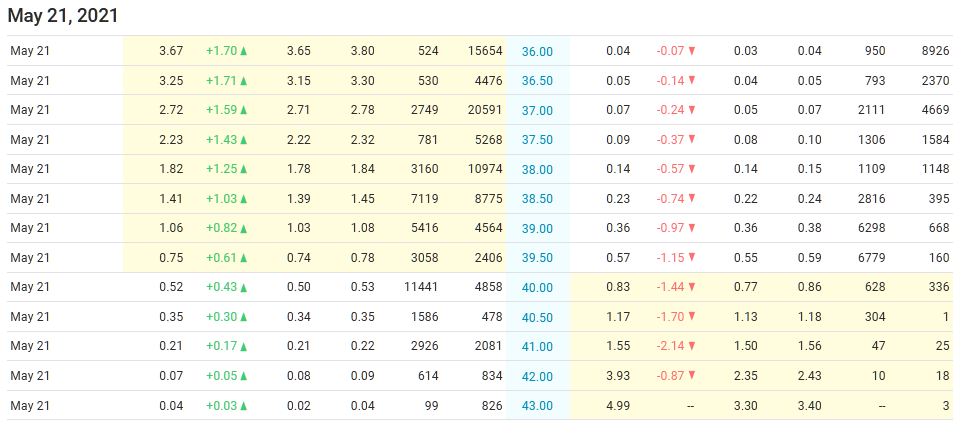Image resolution: width=962 pixels, height=431 pixels.
Task: Click the red down arrow beside -0.87
Action: (x=692, y=376)
